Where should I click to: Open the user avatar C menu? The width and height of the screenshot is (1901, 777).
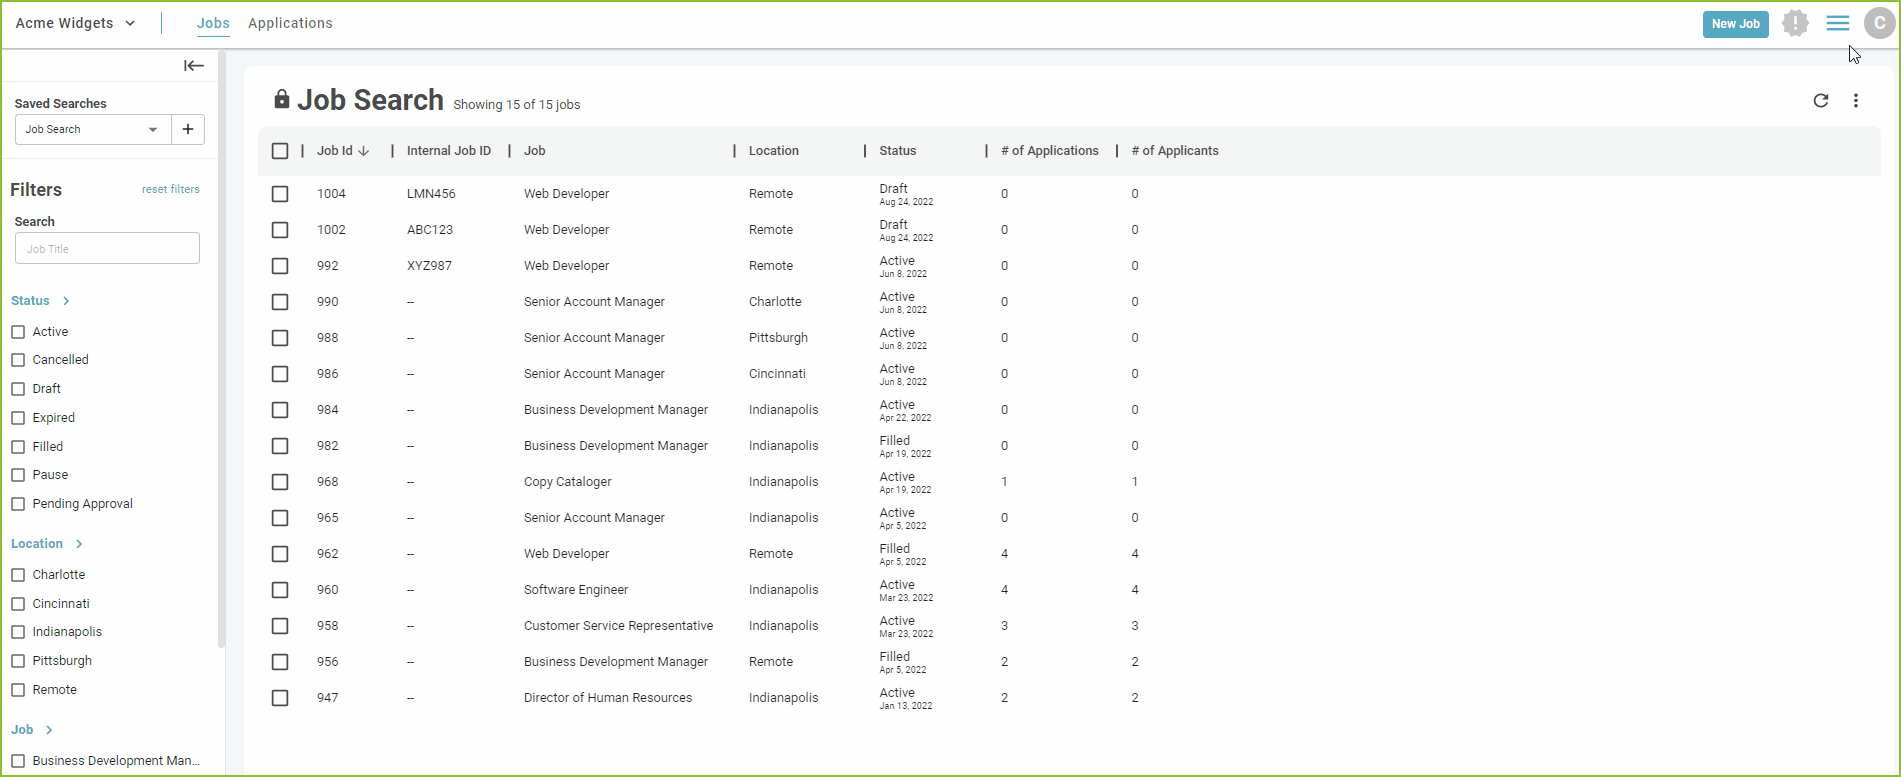pyautogui.click(x=1880, y=23)
